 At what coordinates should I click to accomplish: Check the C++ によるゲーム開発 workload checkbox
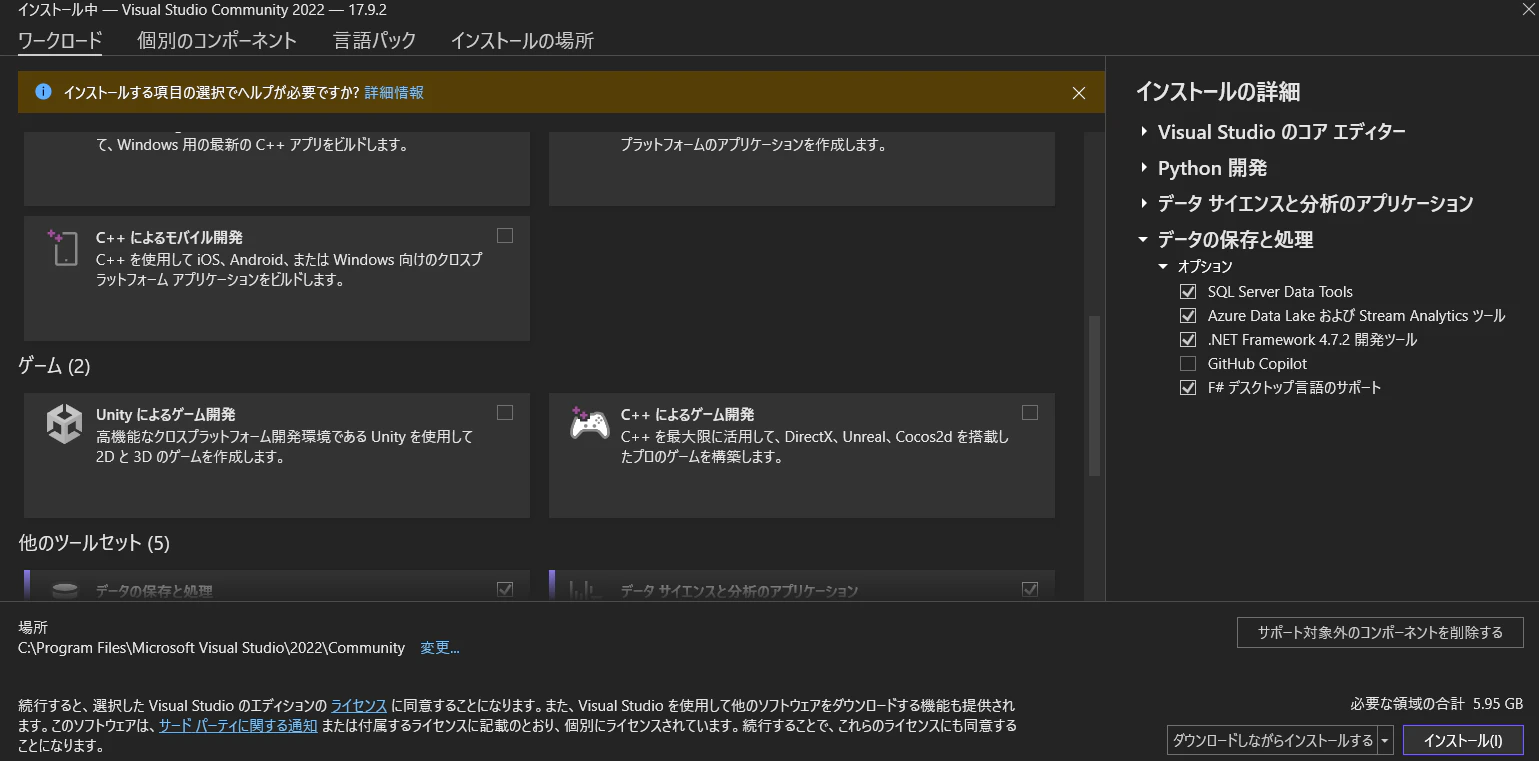tap(1030, 413)
